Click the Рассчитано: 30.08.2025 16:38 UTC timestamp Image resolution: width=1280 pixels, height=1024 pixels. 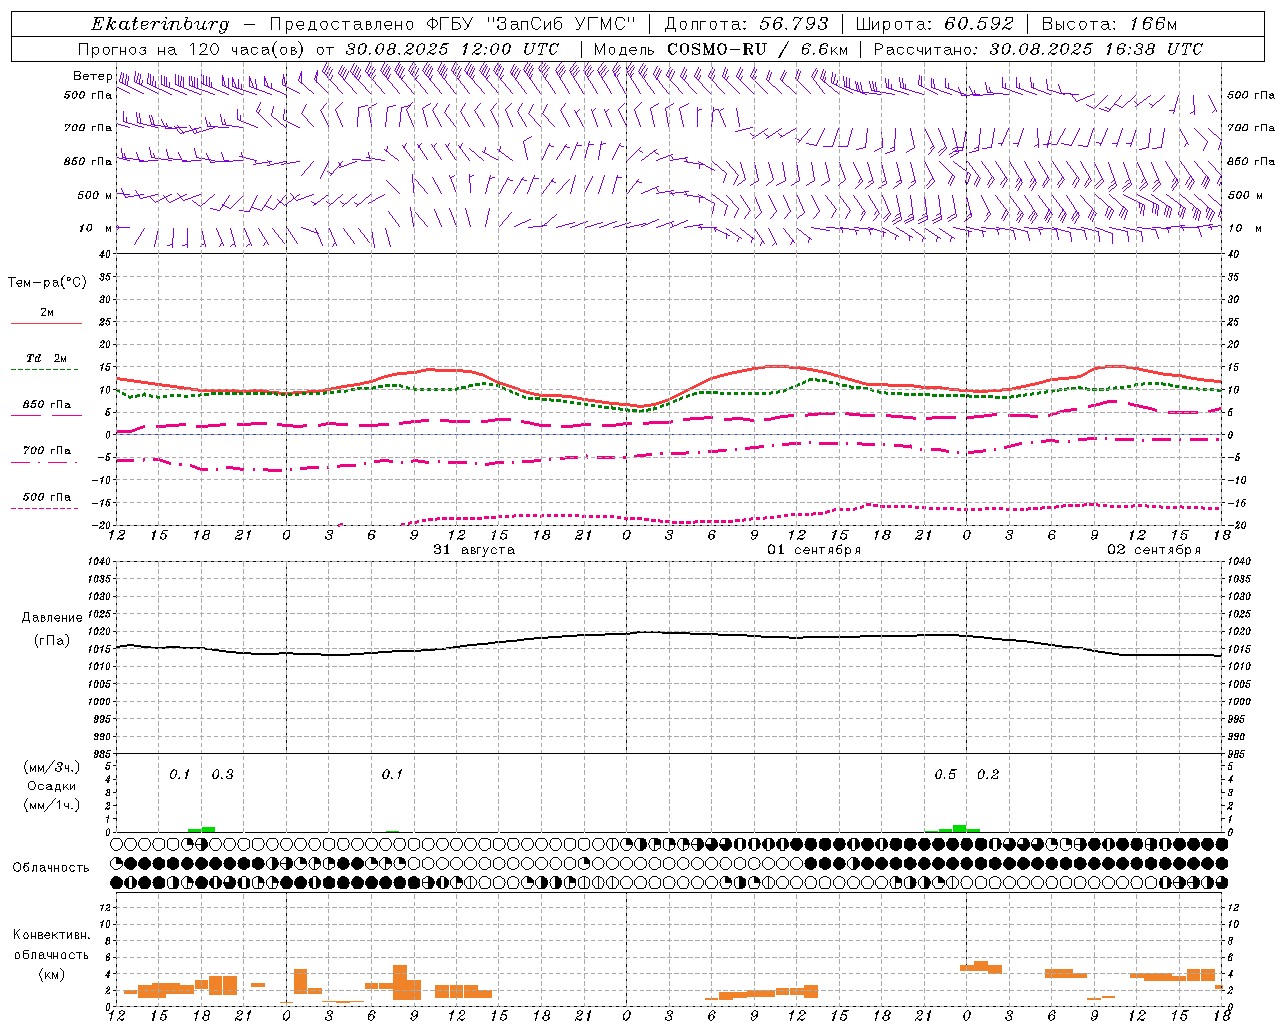click(x=1038, y=49)
